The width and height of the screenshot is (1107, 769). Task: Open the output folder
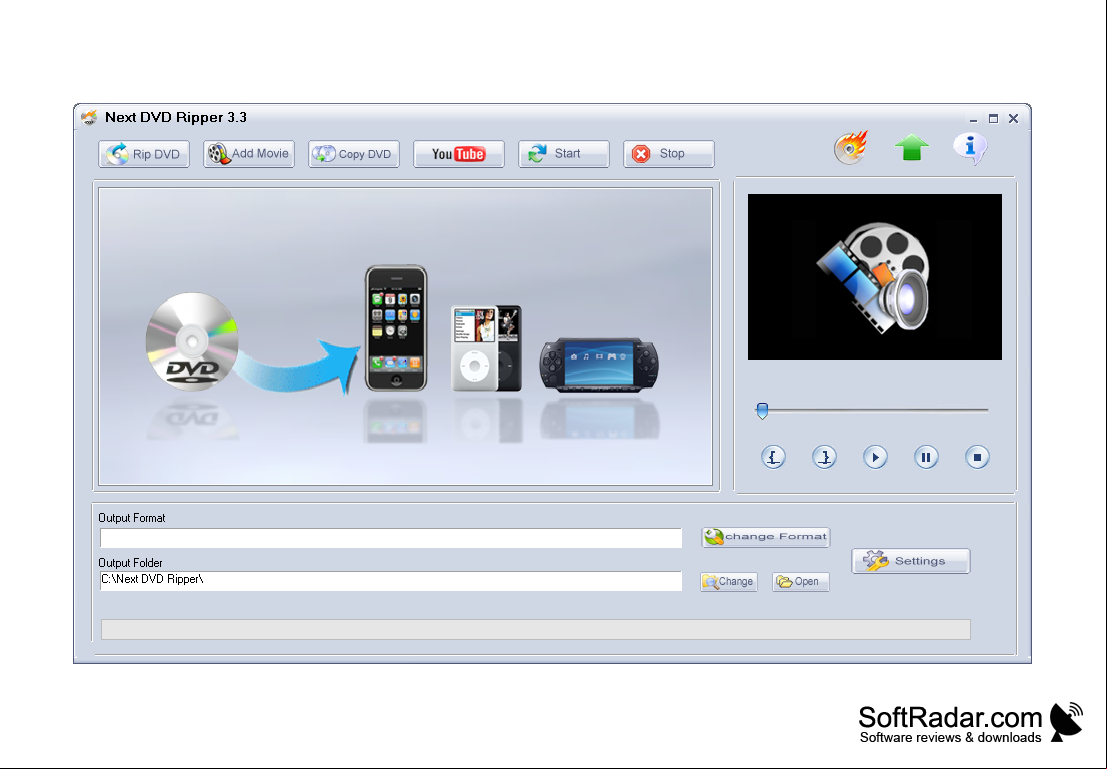point(801,581)
